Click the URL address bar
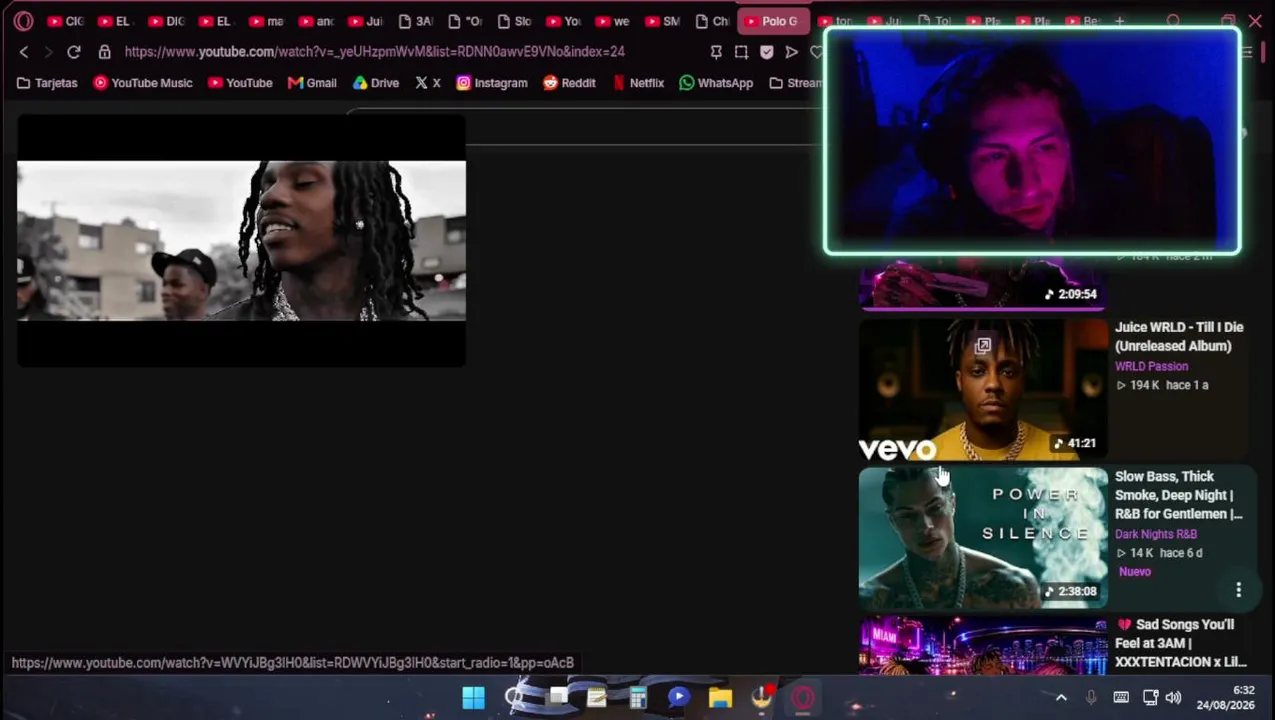The height and width of the screenshot is (720, 1275). pyautogui.click(x=374, y=52)
